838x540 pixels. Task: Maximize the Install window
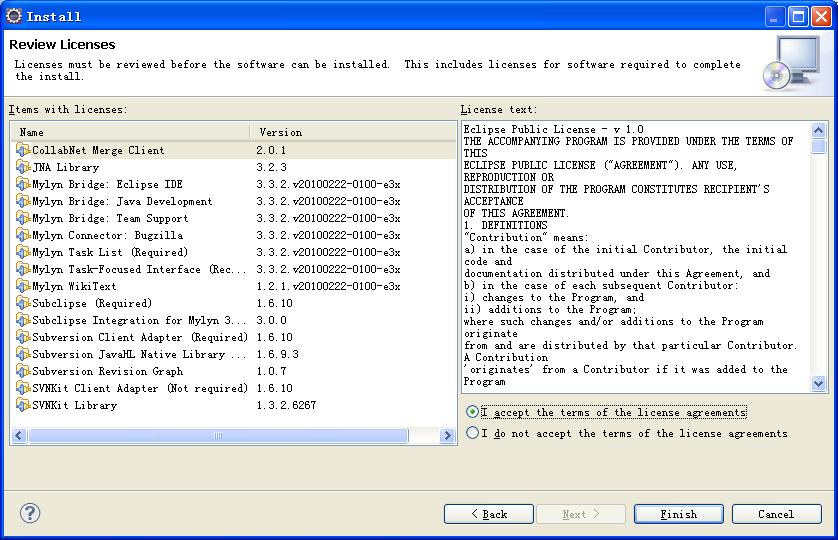(x=798, y=17)
